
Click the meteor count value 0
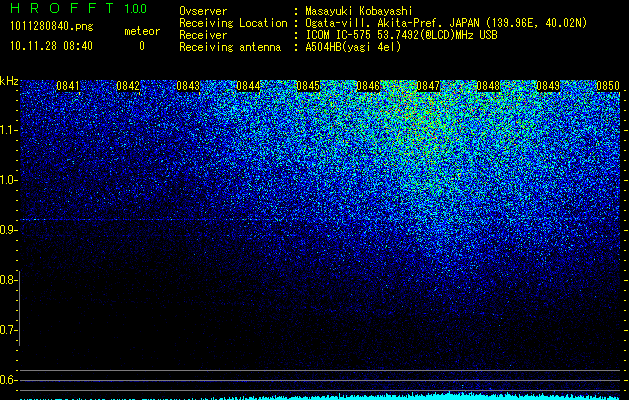coord(142,46)
